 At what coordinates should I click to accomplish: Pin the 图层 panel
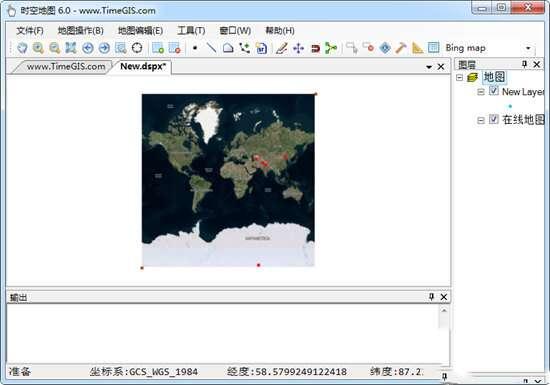tap(524, 64)
